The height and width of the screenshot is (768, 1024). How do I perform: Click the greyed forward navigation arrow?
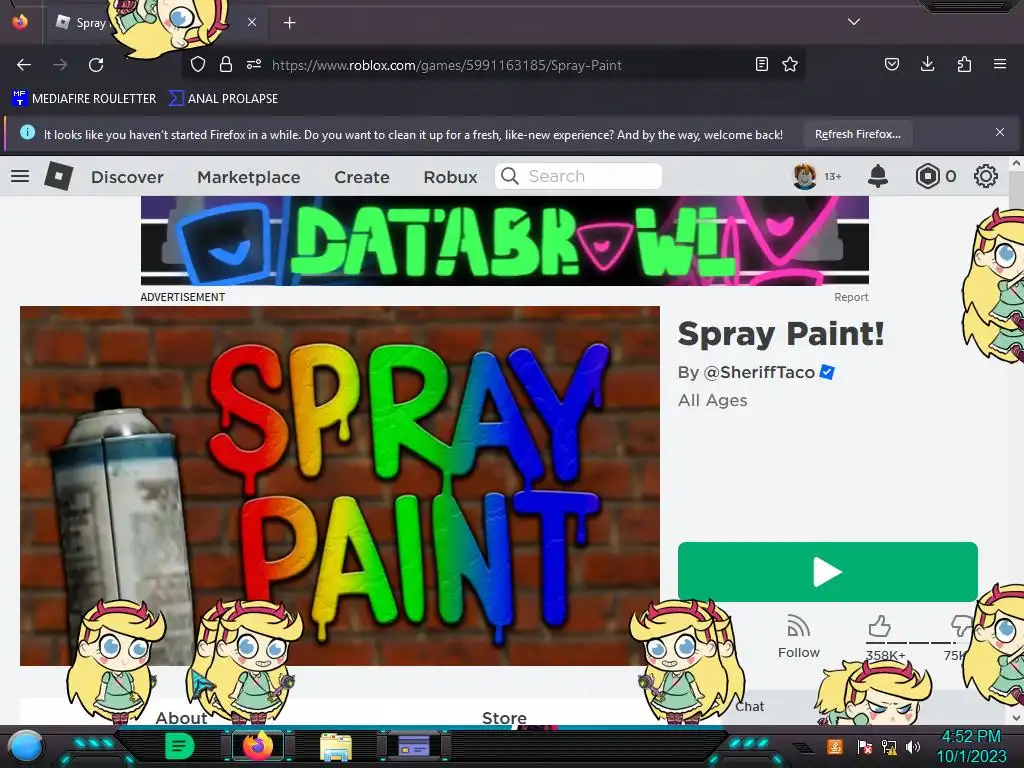point(60,65)
